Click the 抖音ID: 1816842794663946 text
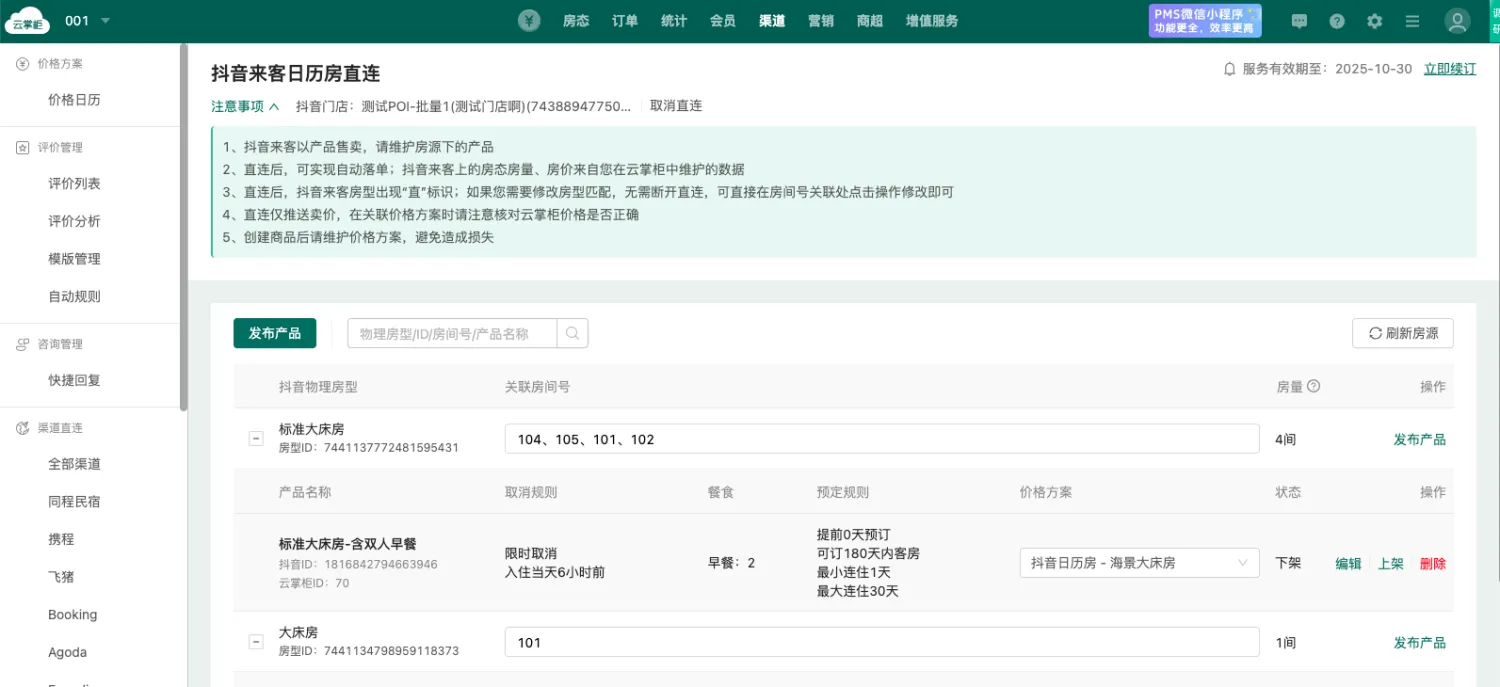This screenshot has height=687, width=1500. click(x=358, y=564)
